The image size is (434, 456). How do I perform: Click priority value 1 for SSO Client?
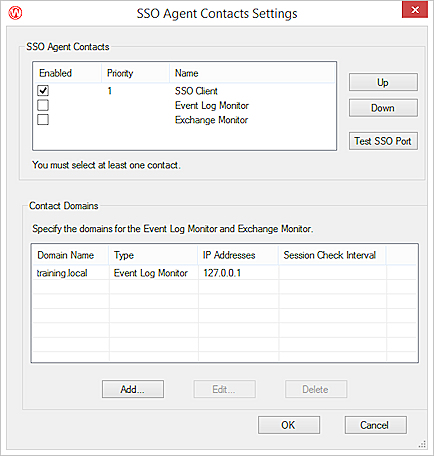coord(109,91)
